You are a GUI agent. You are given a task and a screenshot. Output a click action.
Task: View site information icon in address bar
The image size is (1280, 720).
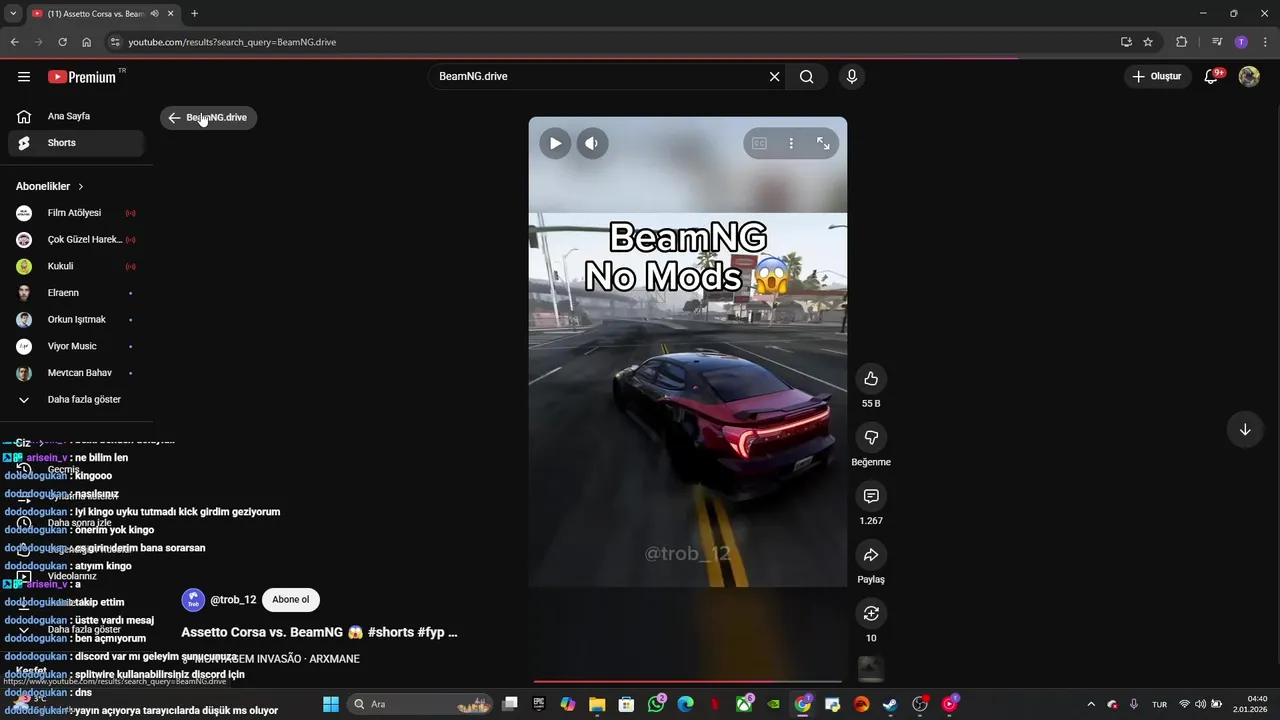point(115,42)
